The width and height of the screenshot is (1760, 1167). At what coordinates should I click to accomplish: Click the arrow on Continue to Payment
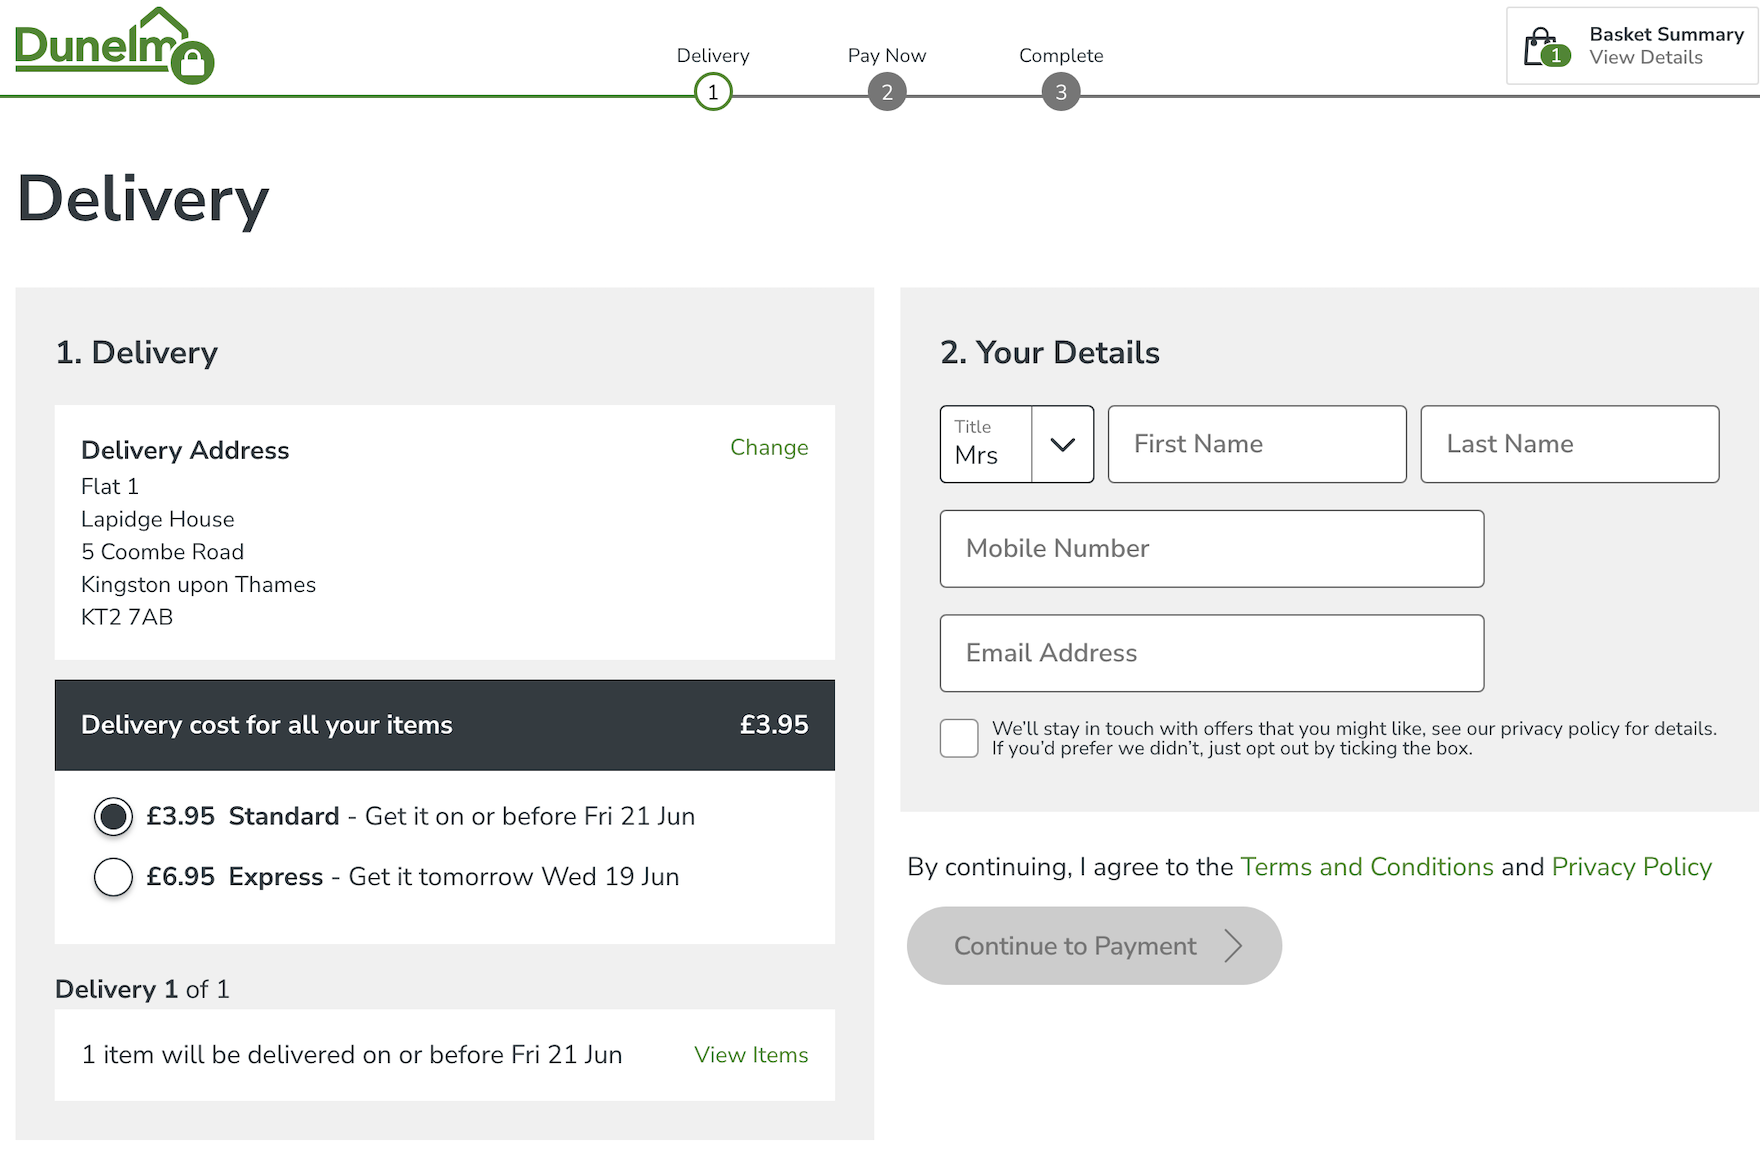(x=1234, y=946)
